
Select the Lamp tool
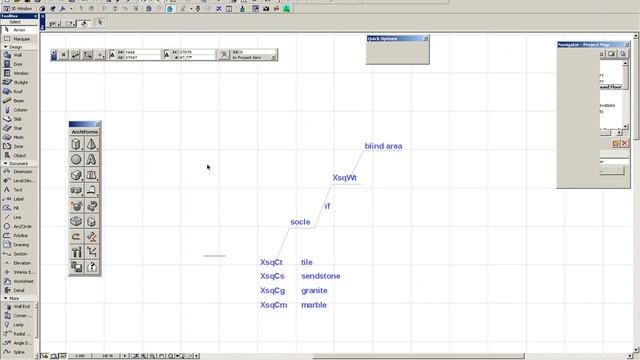(x=18, y=324)
